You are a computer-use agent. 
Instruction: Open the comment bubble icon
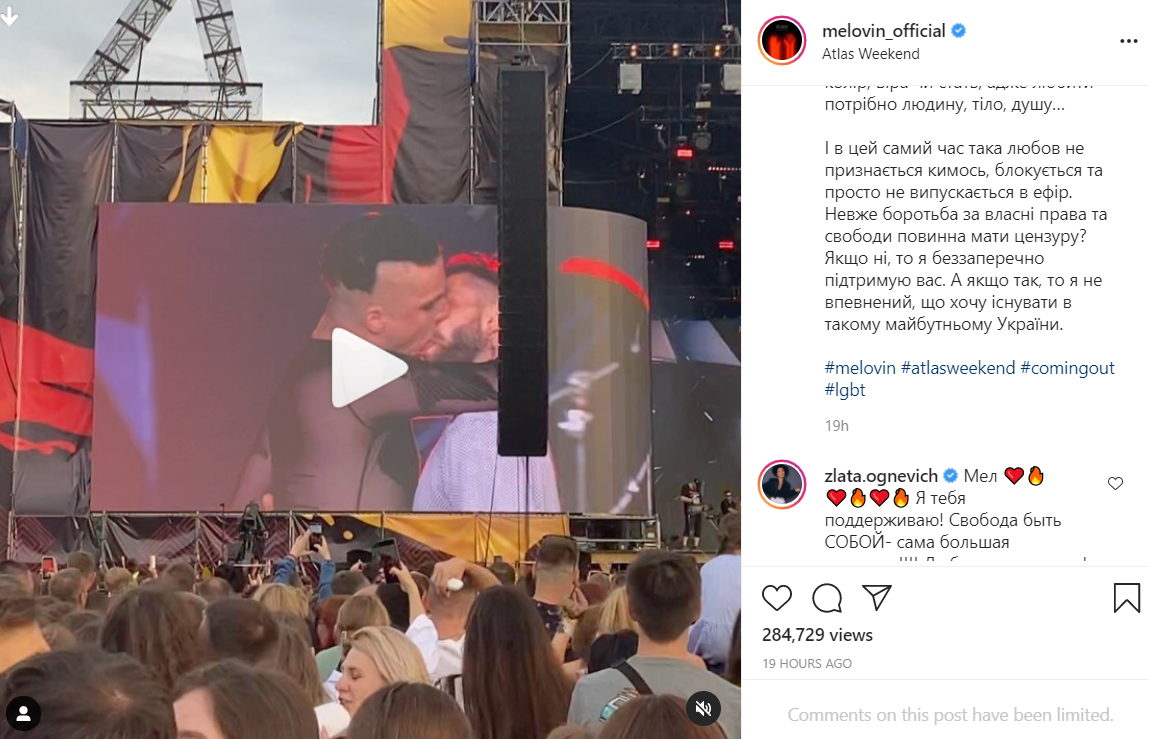(x=827, y=598)
